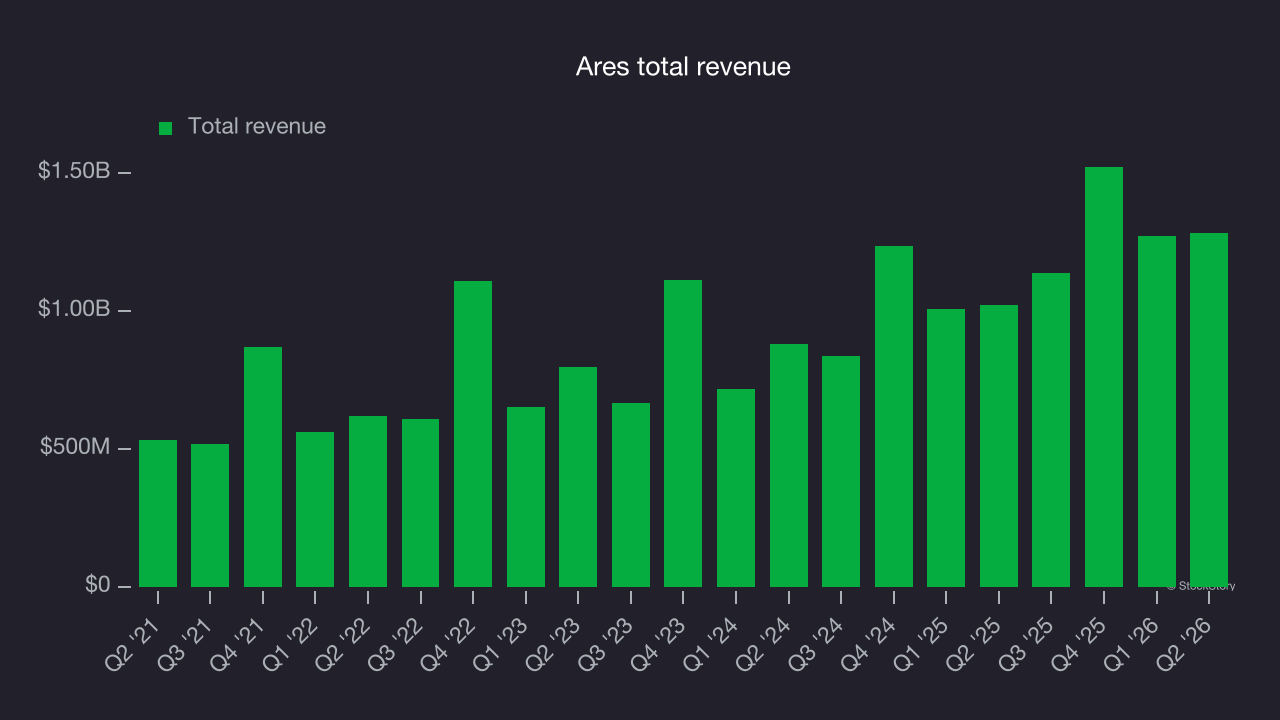Select the Q1 '24 revenue bar
Image resolution: width=1280 pixels, height=720 pixels.
(x=736, y=488)
